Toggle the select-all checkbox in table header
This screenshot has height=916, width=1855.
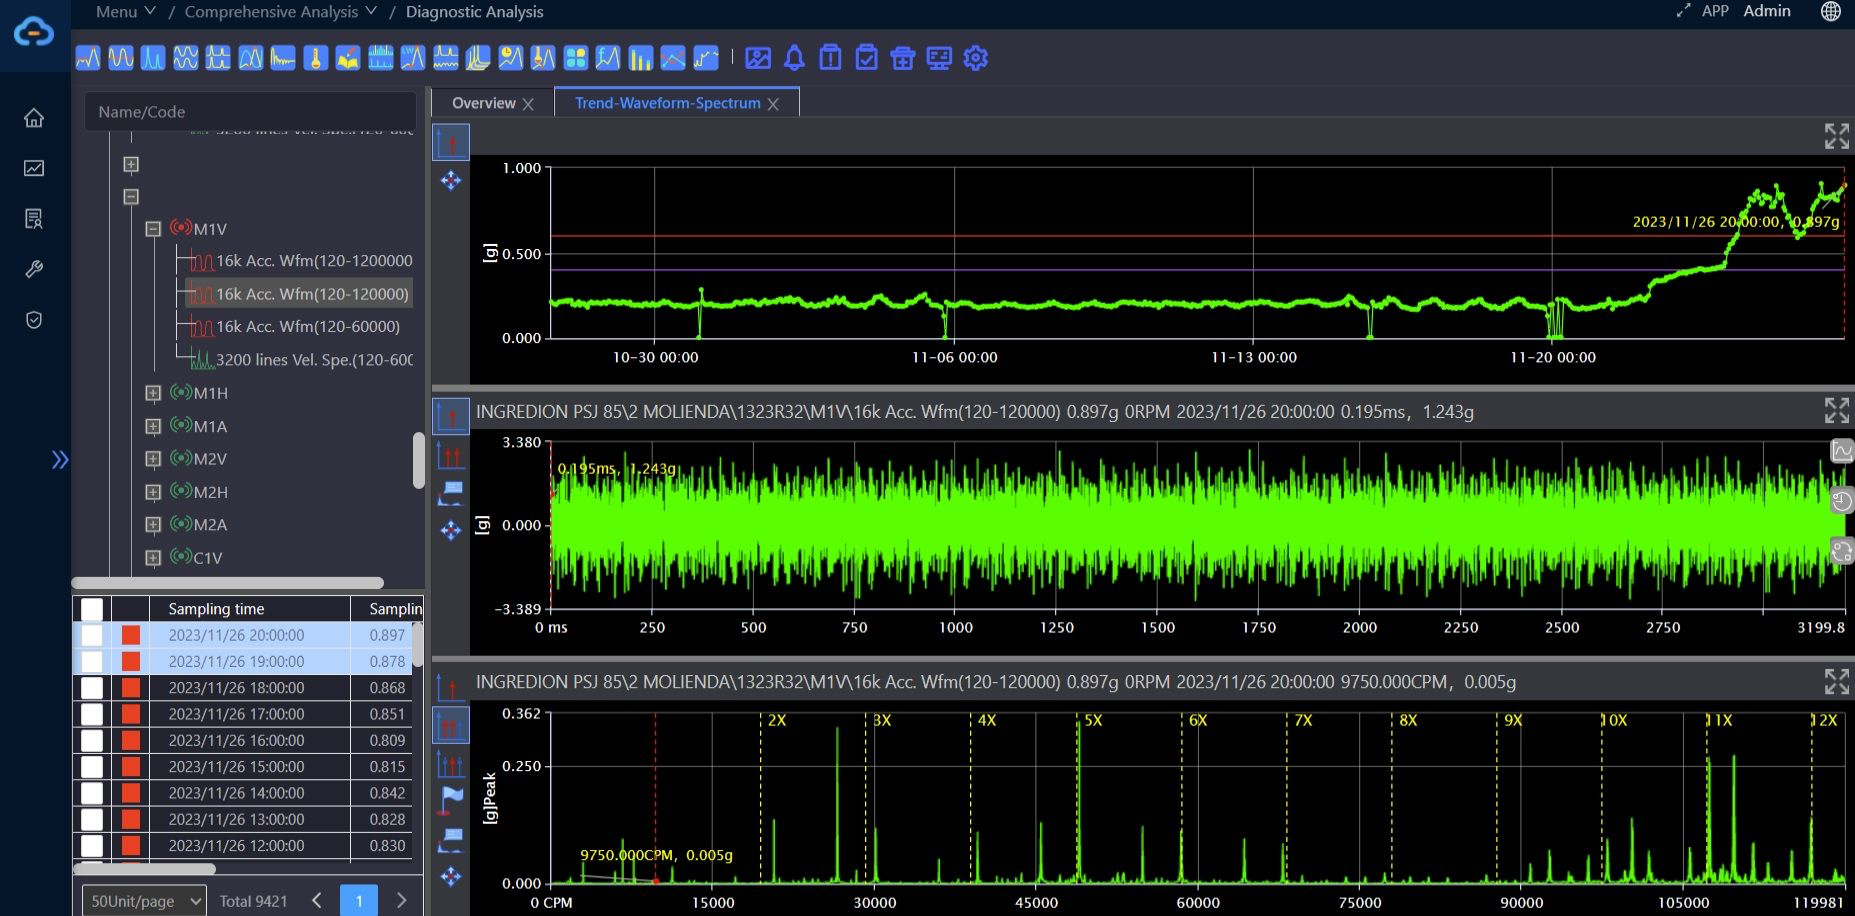tap(92, 609)
